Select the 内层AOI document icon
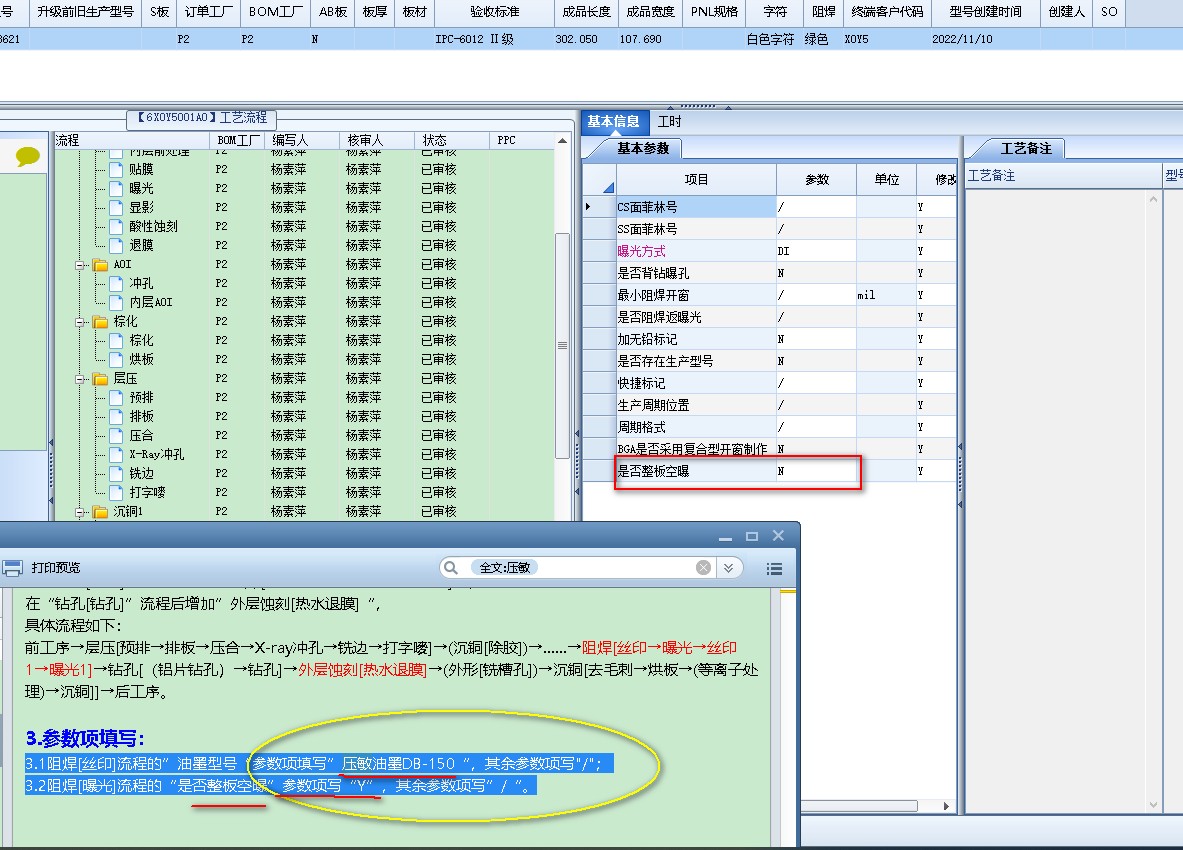Viewport: 1183px width, 850px height. click(116, 302)
